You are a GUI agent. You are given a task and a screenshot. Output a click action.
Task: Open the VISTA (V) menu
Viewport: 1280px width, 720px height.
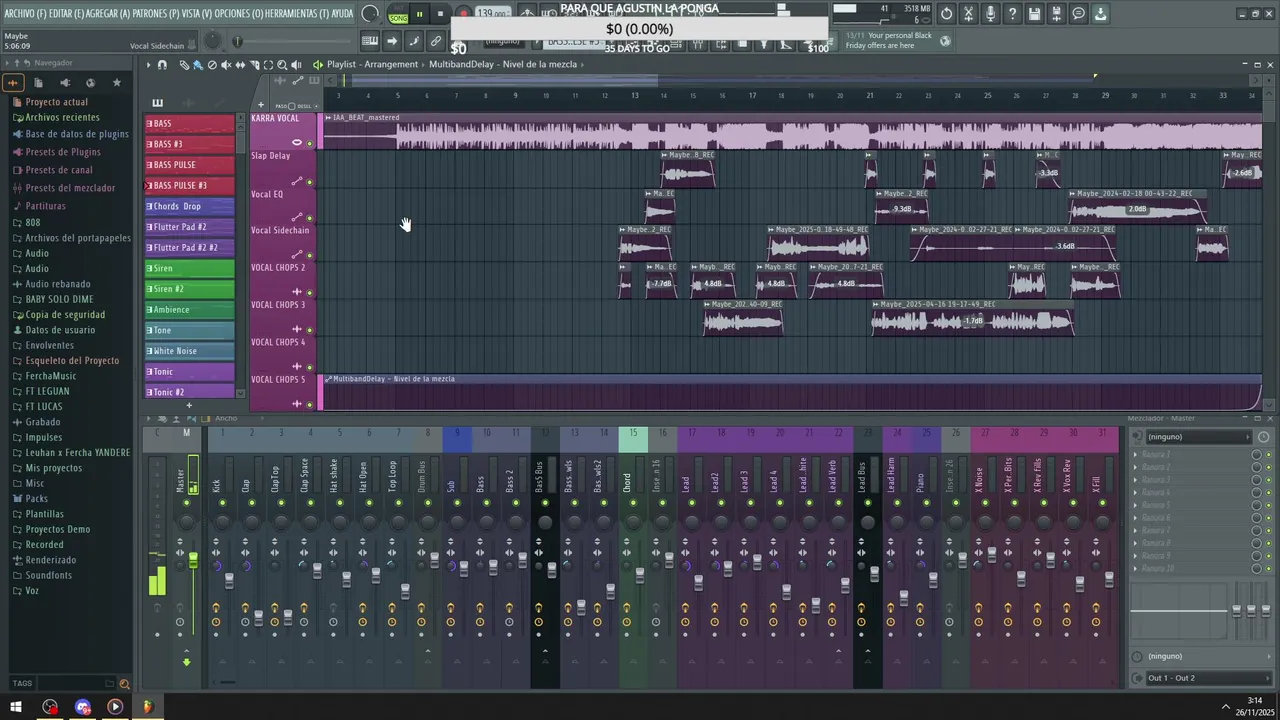click(198, 14)
